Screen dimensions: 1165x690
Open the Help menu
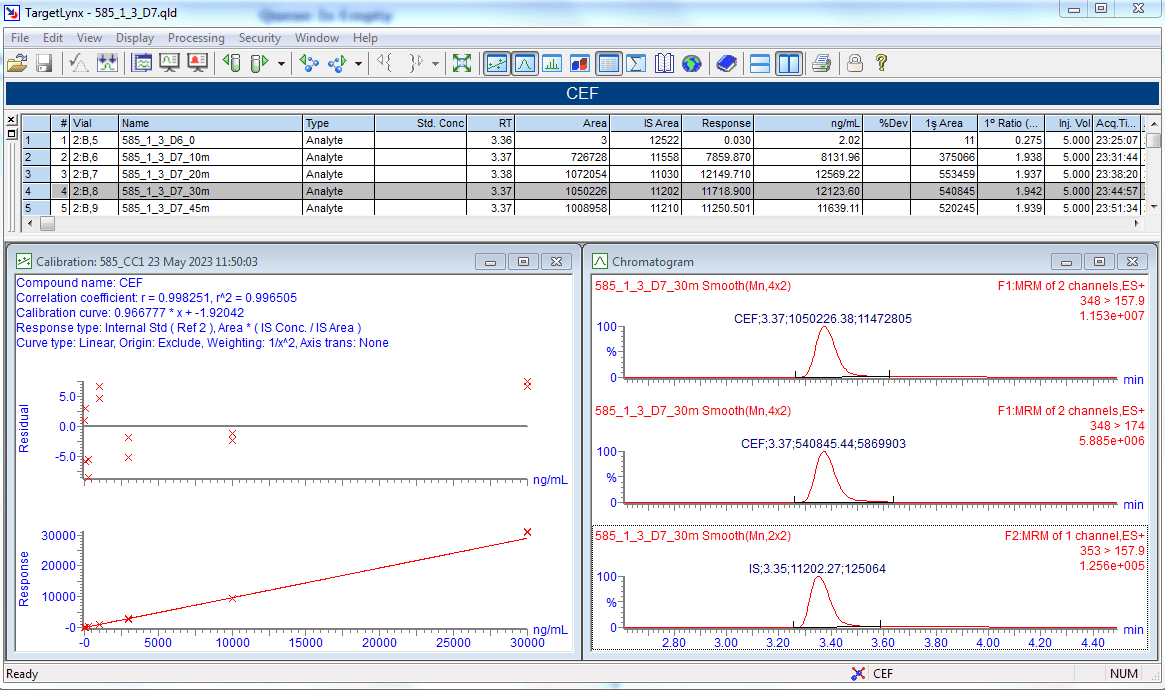pyautogui.click(x=365, y=38)
